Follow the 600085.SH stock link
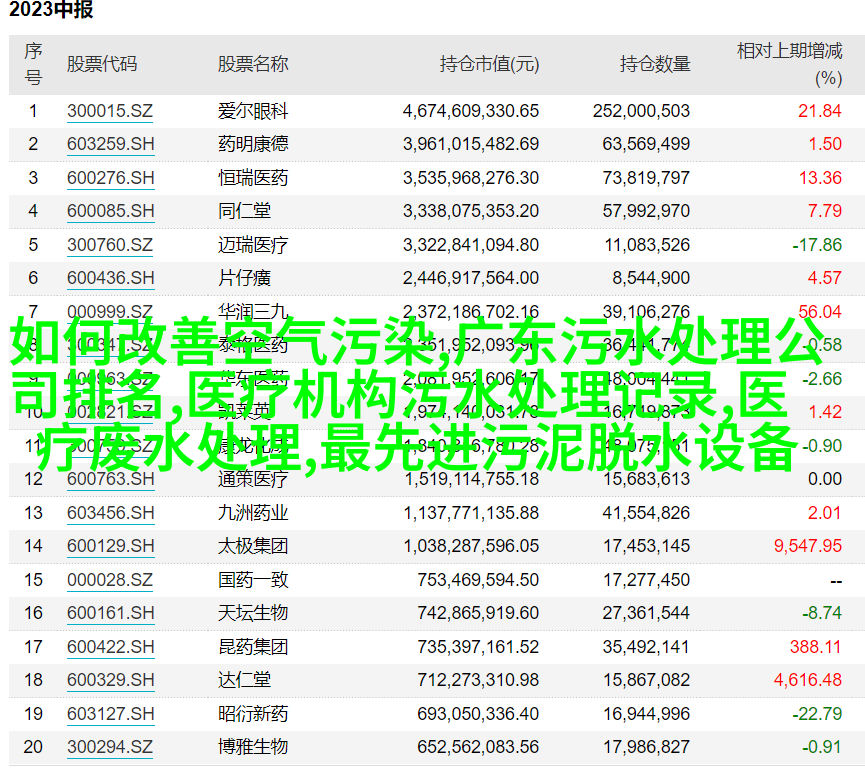The width and height of the screenshot is (865, 776). coord(110,211)
